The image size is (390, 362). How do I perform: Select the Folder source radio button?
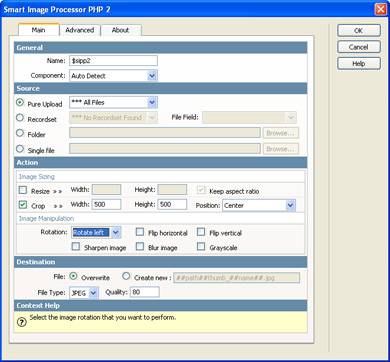pyautogui.click(x=20, y=133)
